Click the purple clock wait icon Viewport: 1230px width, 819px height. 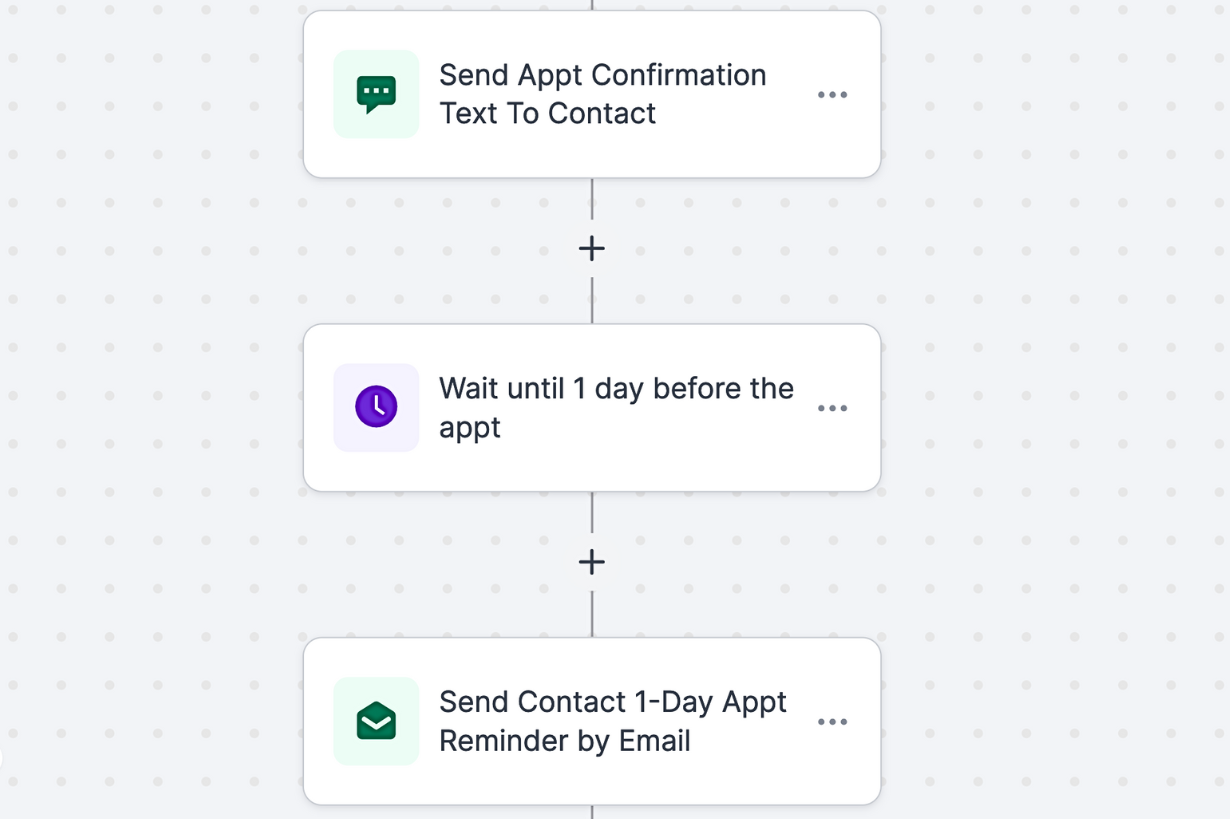(x=376, y=407)
